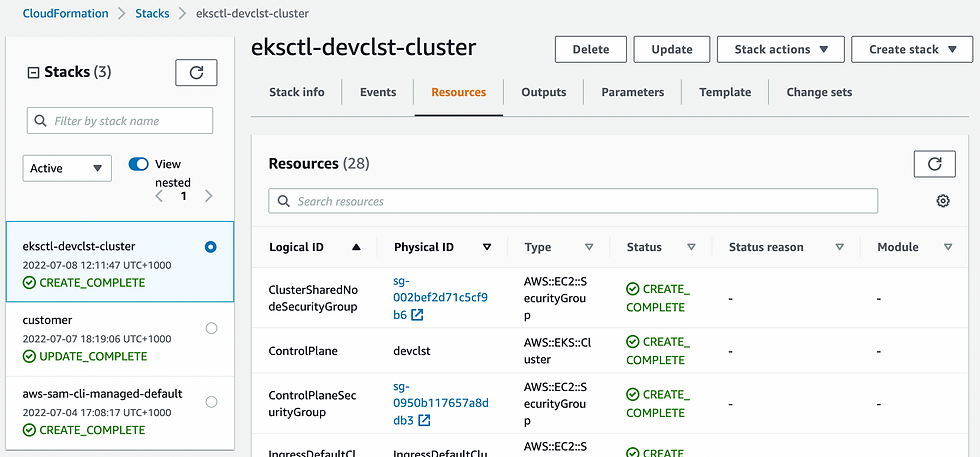Switch to the Events tab
Viewport: 980px width, 457px height.
click(378, 92)
